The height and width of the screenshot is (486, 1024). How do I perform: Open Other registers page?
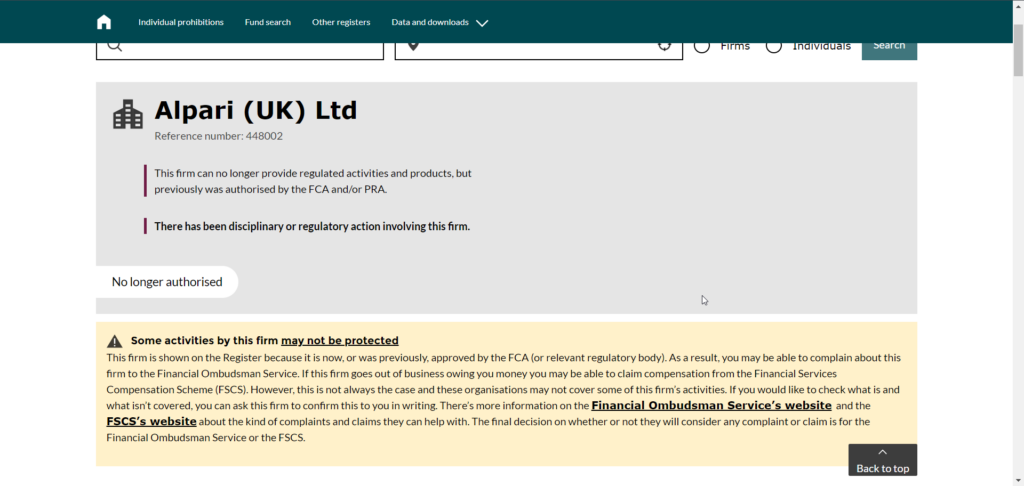341,22
